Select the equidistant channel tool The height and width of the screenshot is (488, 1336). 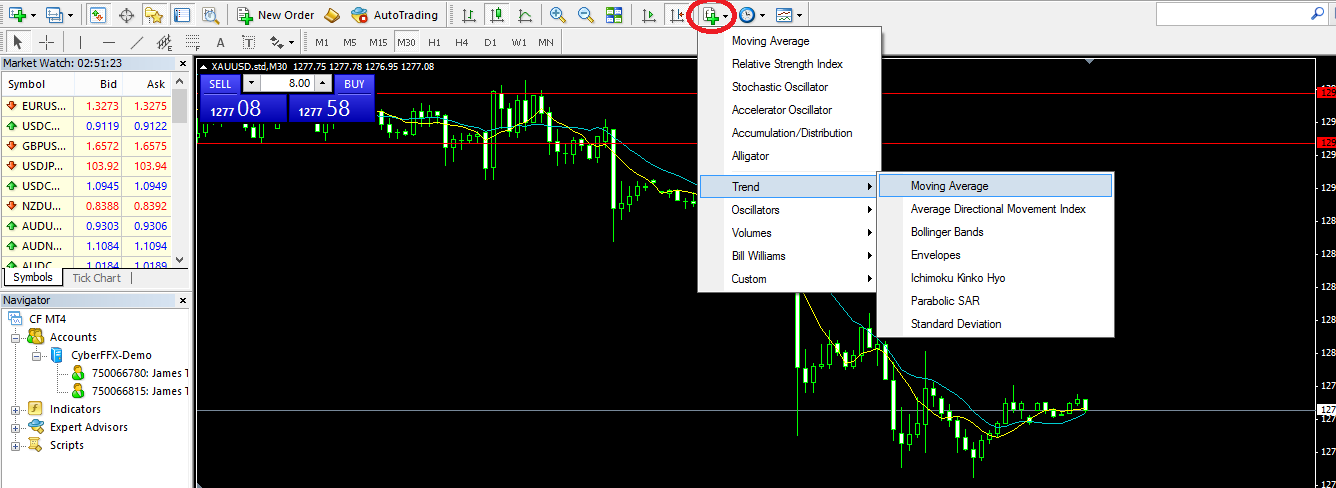click(164, 42)
